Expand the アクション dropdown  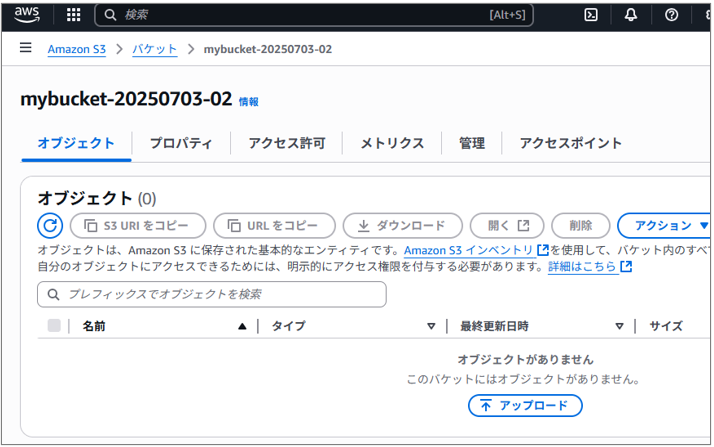pos(664,226)
